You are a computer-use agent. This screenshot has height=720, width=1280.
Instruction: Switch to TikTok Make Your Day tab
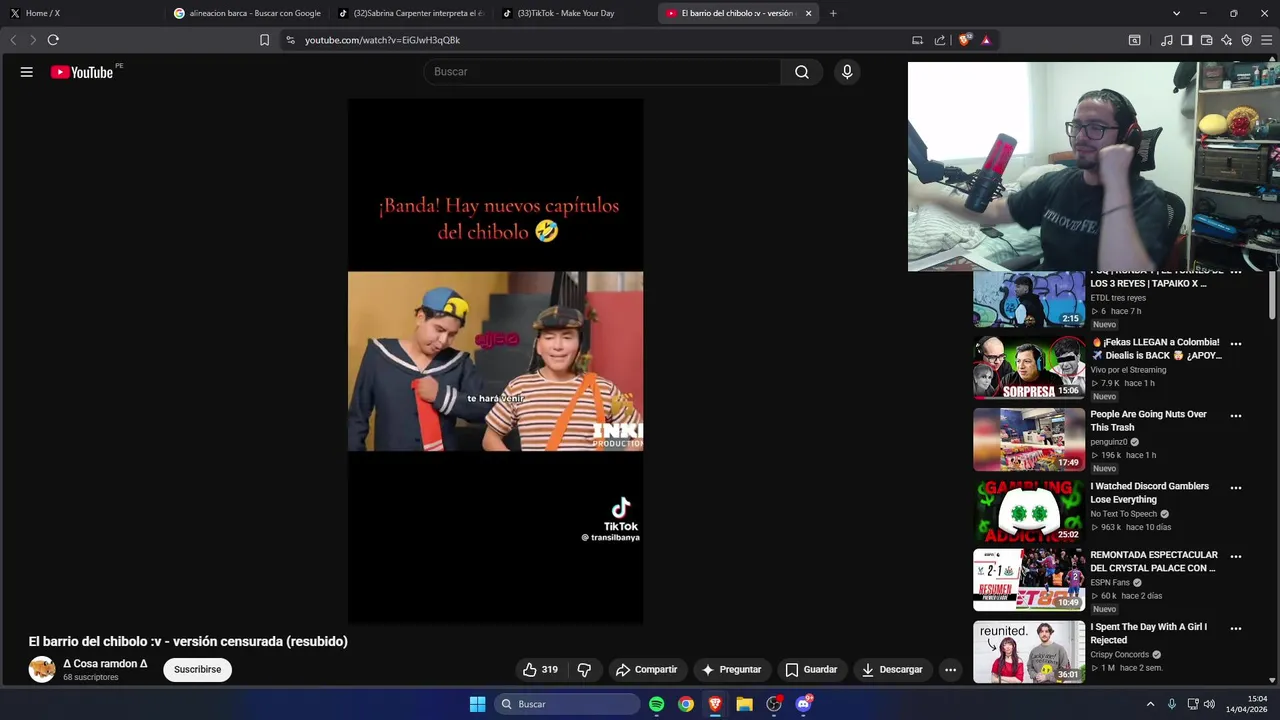click(x=574, y=13)
